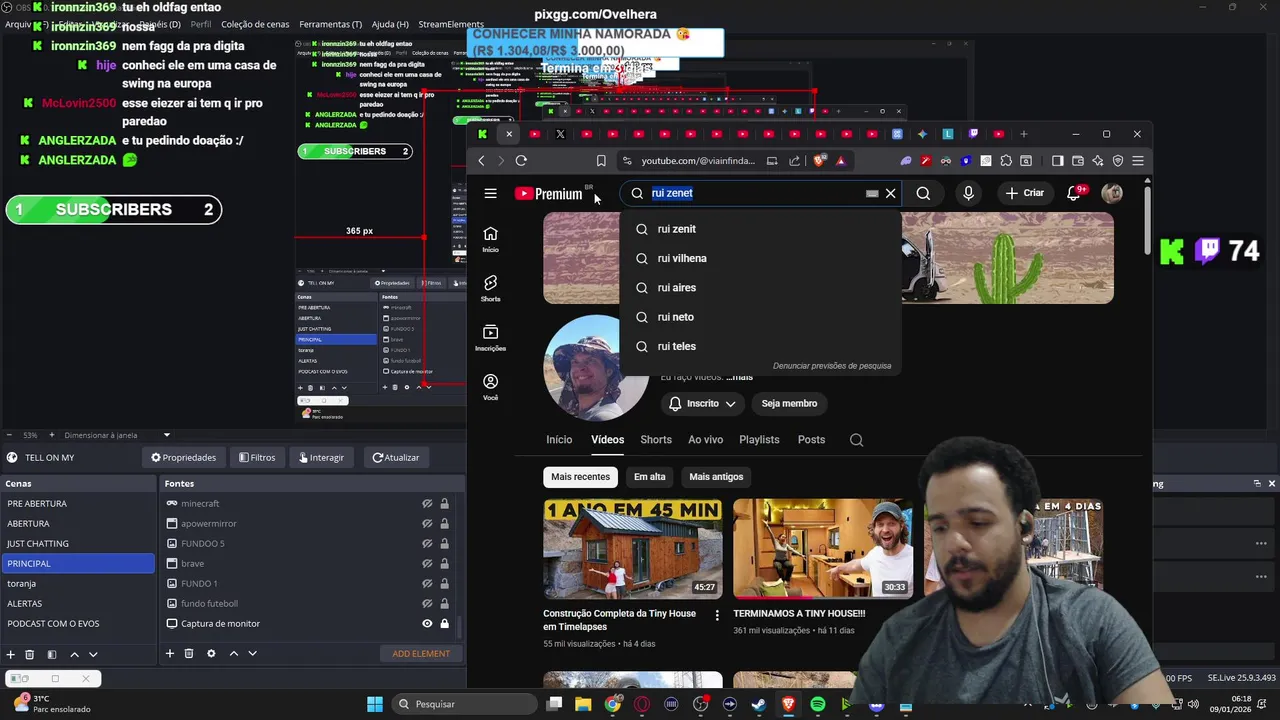
Task: Show the FUNDOO 5 source
Action: point(427,544)
